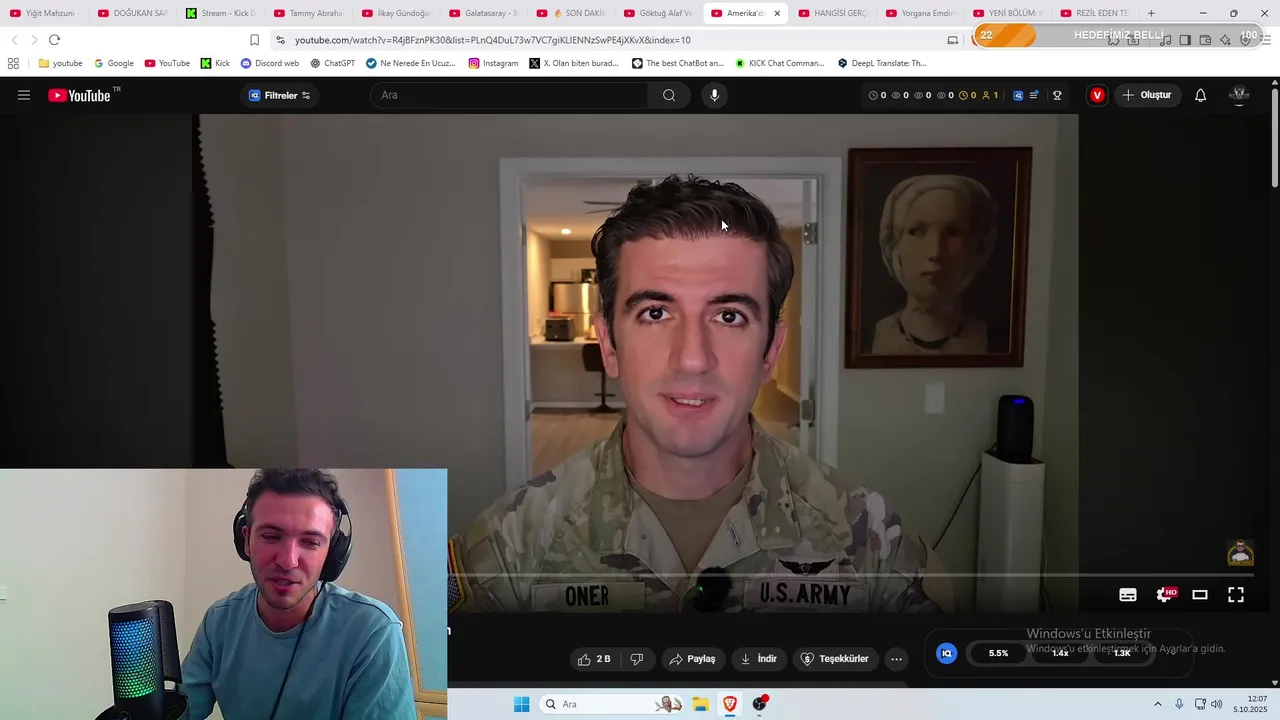Viewport: 1280px width, 720px height.
Task: Open browser apps grid in bookmarks bar
Action: [x=13, y=63]
